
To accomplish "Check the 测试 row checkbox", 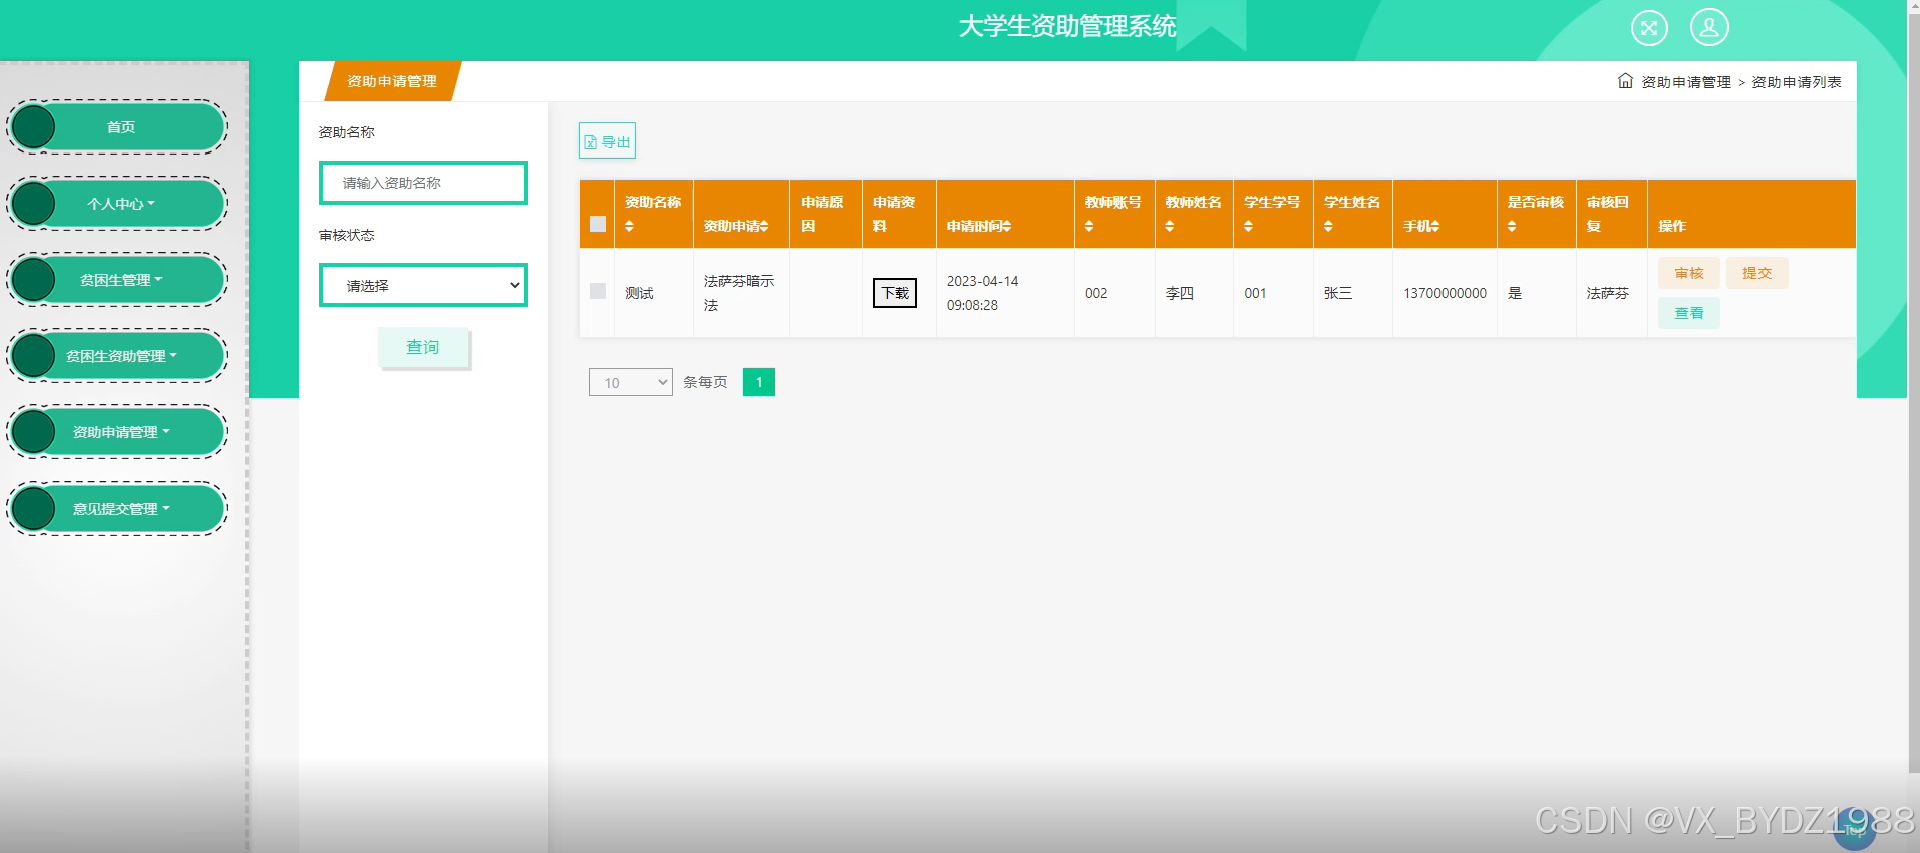I will [598, 291].
